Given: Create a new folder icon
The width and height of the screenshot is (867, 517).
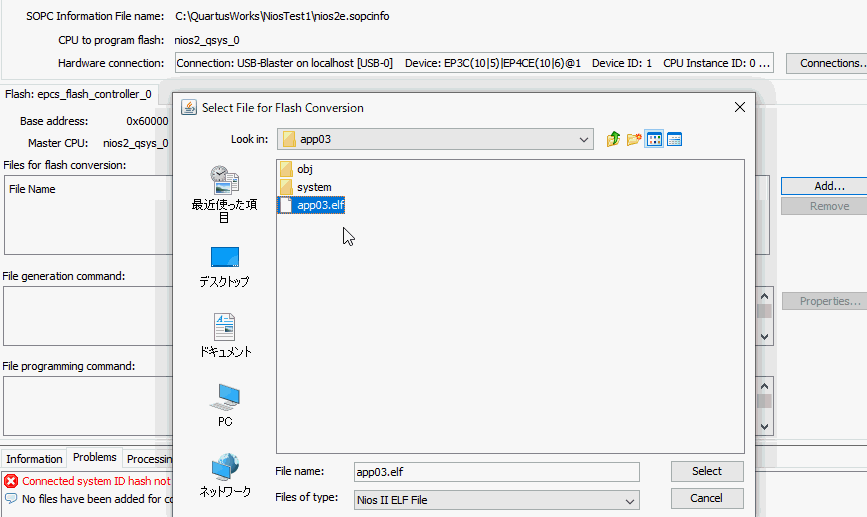Looking at the screenshot, I should 634,139.
